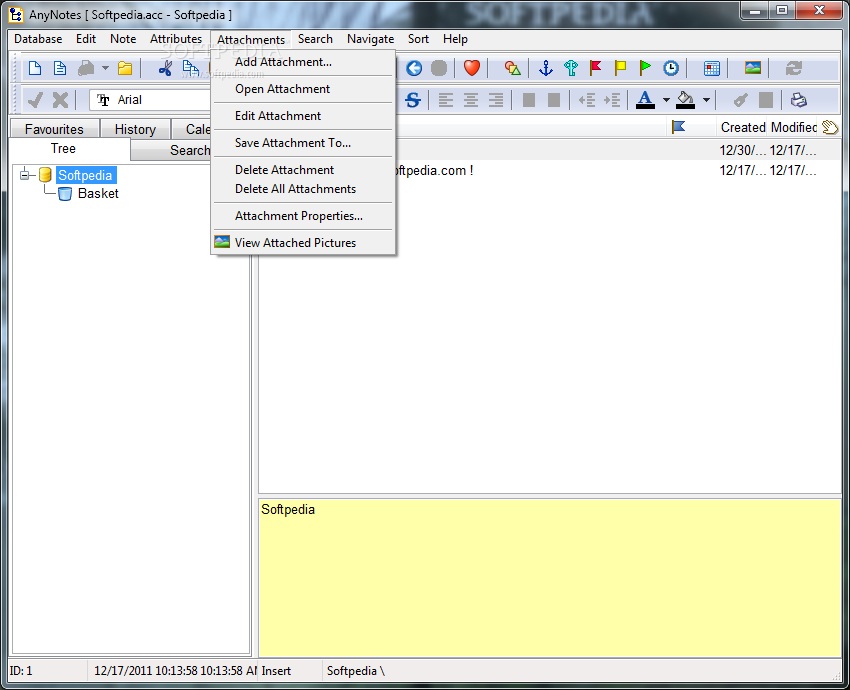Screen dimensions: 850x690
Task: Open the Sort menu
Action: pos(418,39)
